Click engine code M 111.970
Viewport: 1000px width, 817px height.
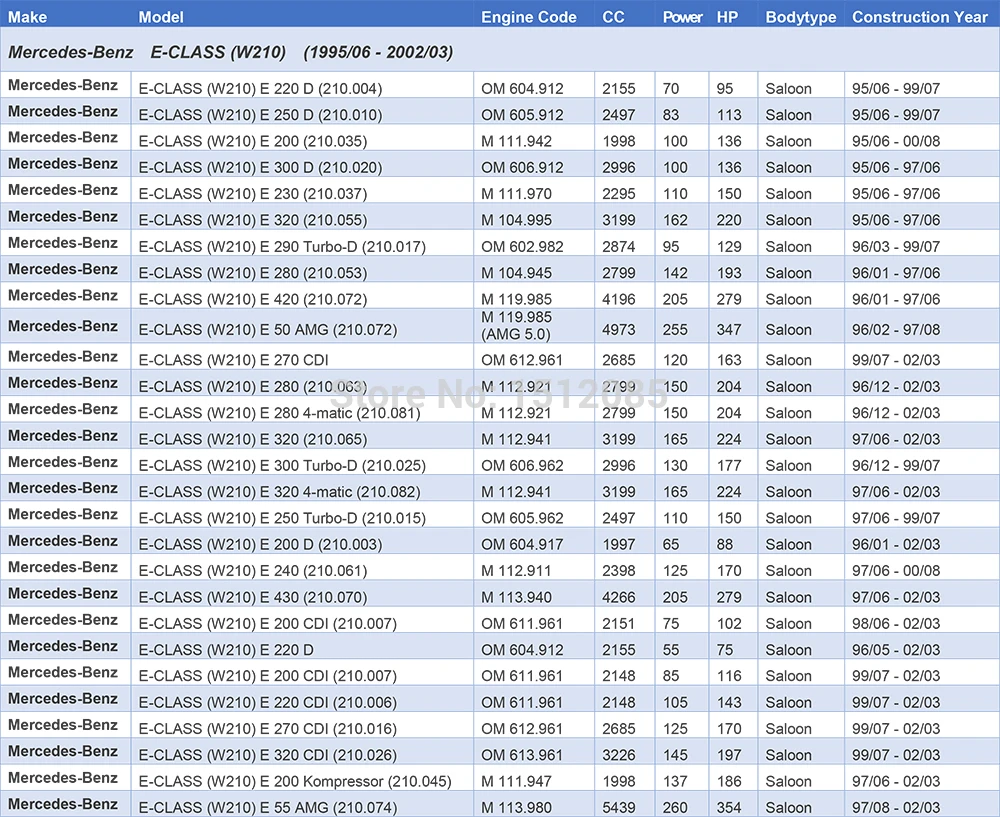[x=517, y=193]
